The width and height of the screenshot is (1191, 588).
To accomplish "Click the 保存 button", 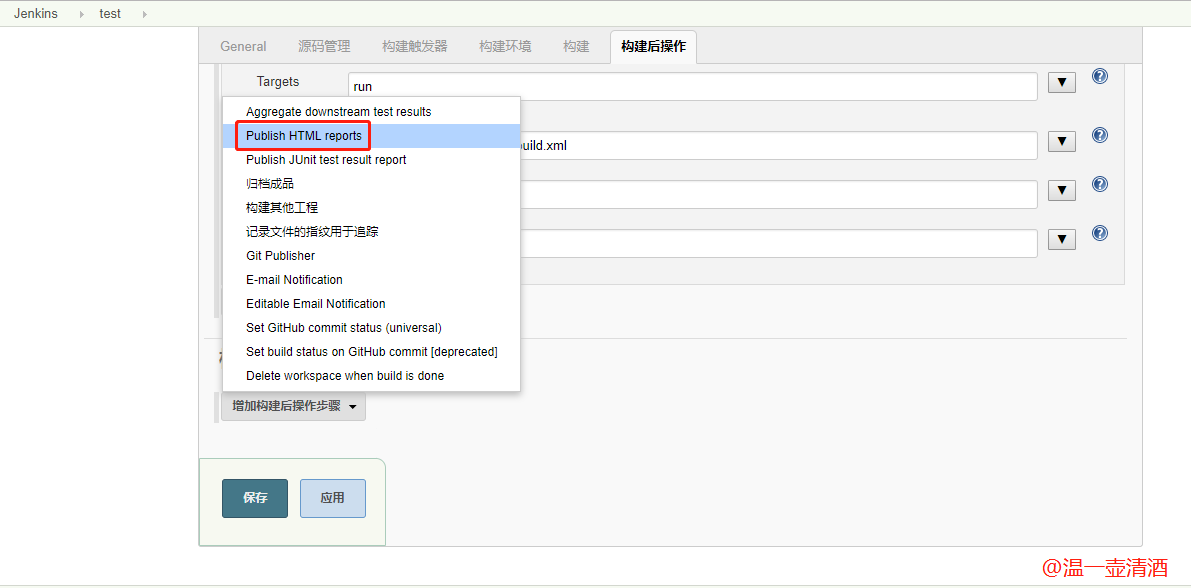I will click(255, 498).
